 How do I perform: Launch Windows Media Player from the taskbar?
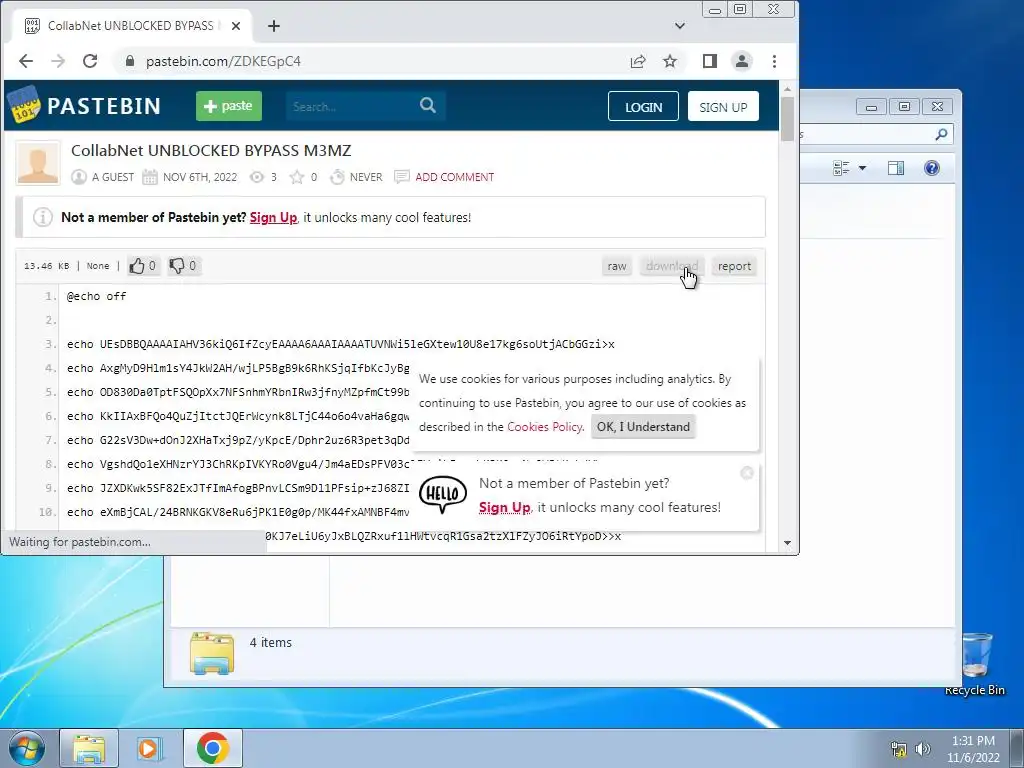(x=150, y=748)
